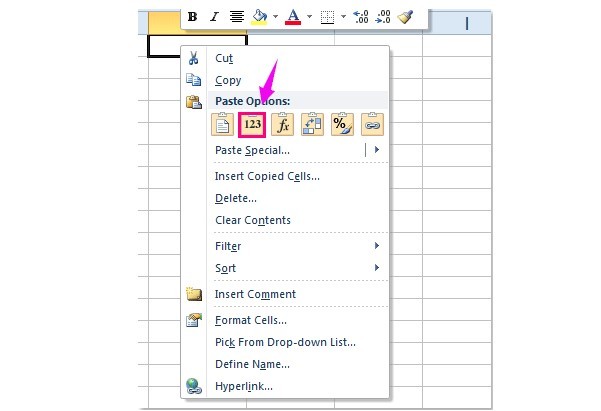The image size is (601, 411).
Task: Select Copy from the context menu
Action: [228, 80]
